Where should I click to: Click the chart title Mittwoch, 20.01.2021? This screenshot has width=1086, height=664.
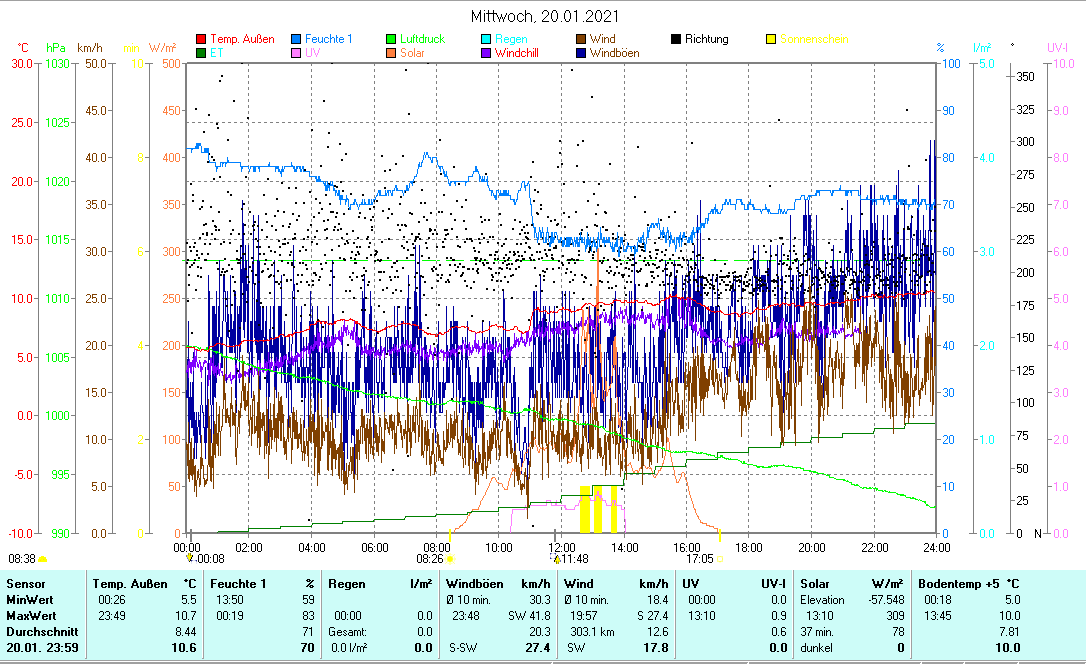coord(544,17)
